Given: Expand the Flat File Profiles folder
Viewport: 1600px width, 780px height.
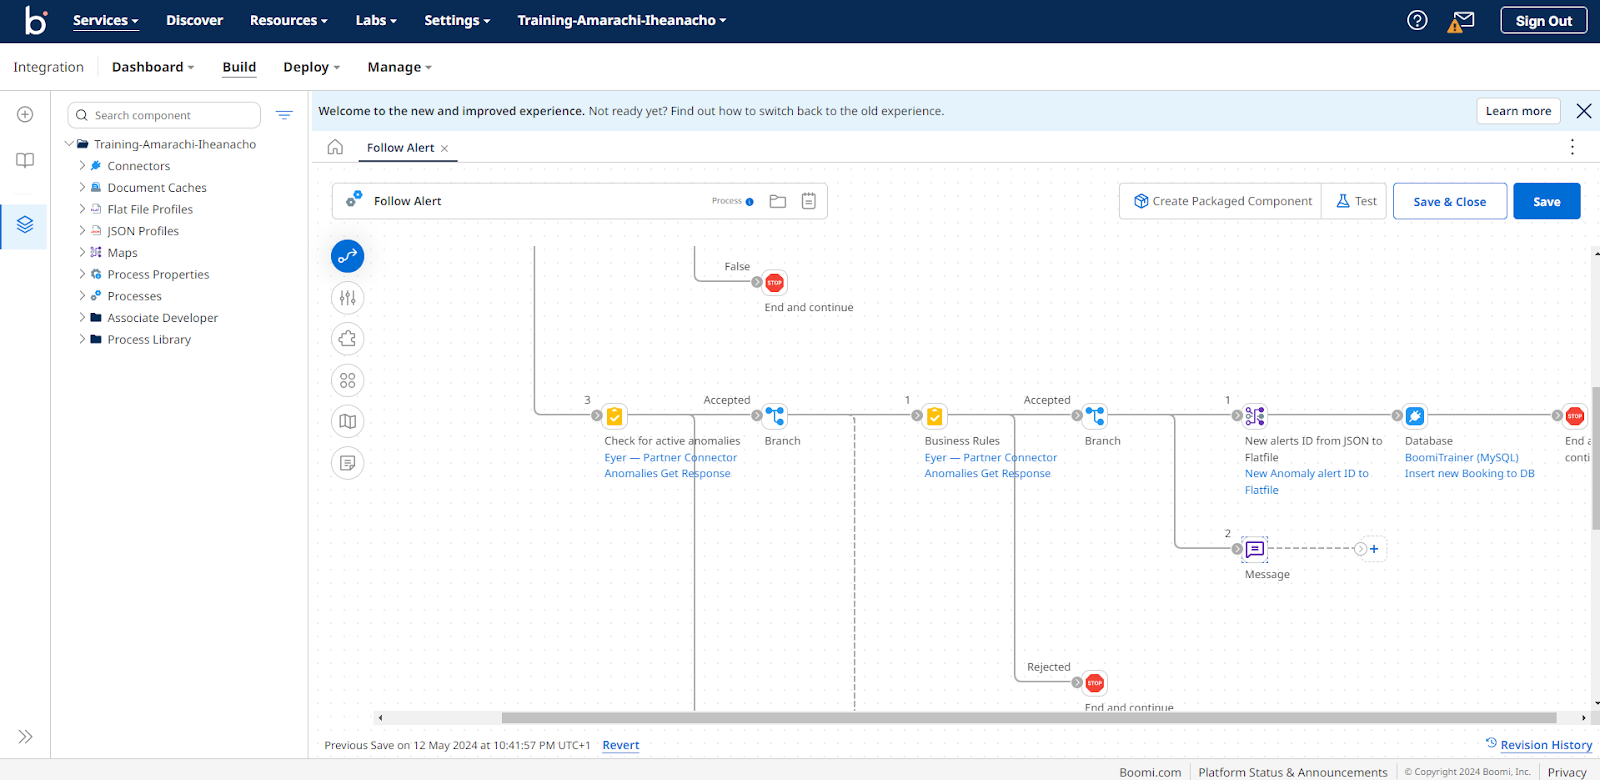Looking at the screenshot, I should pos(82,209).
